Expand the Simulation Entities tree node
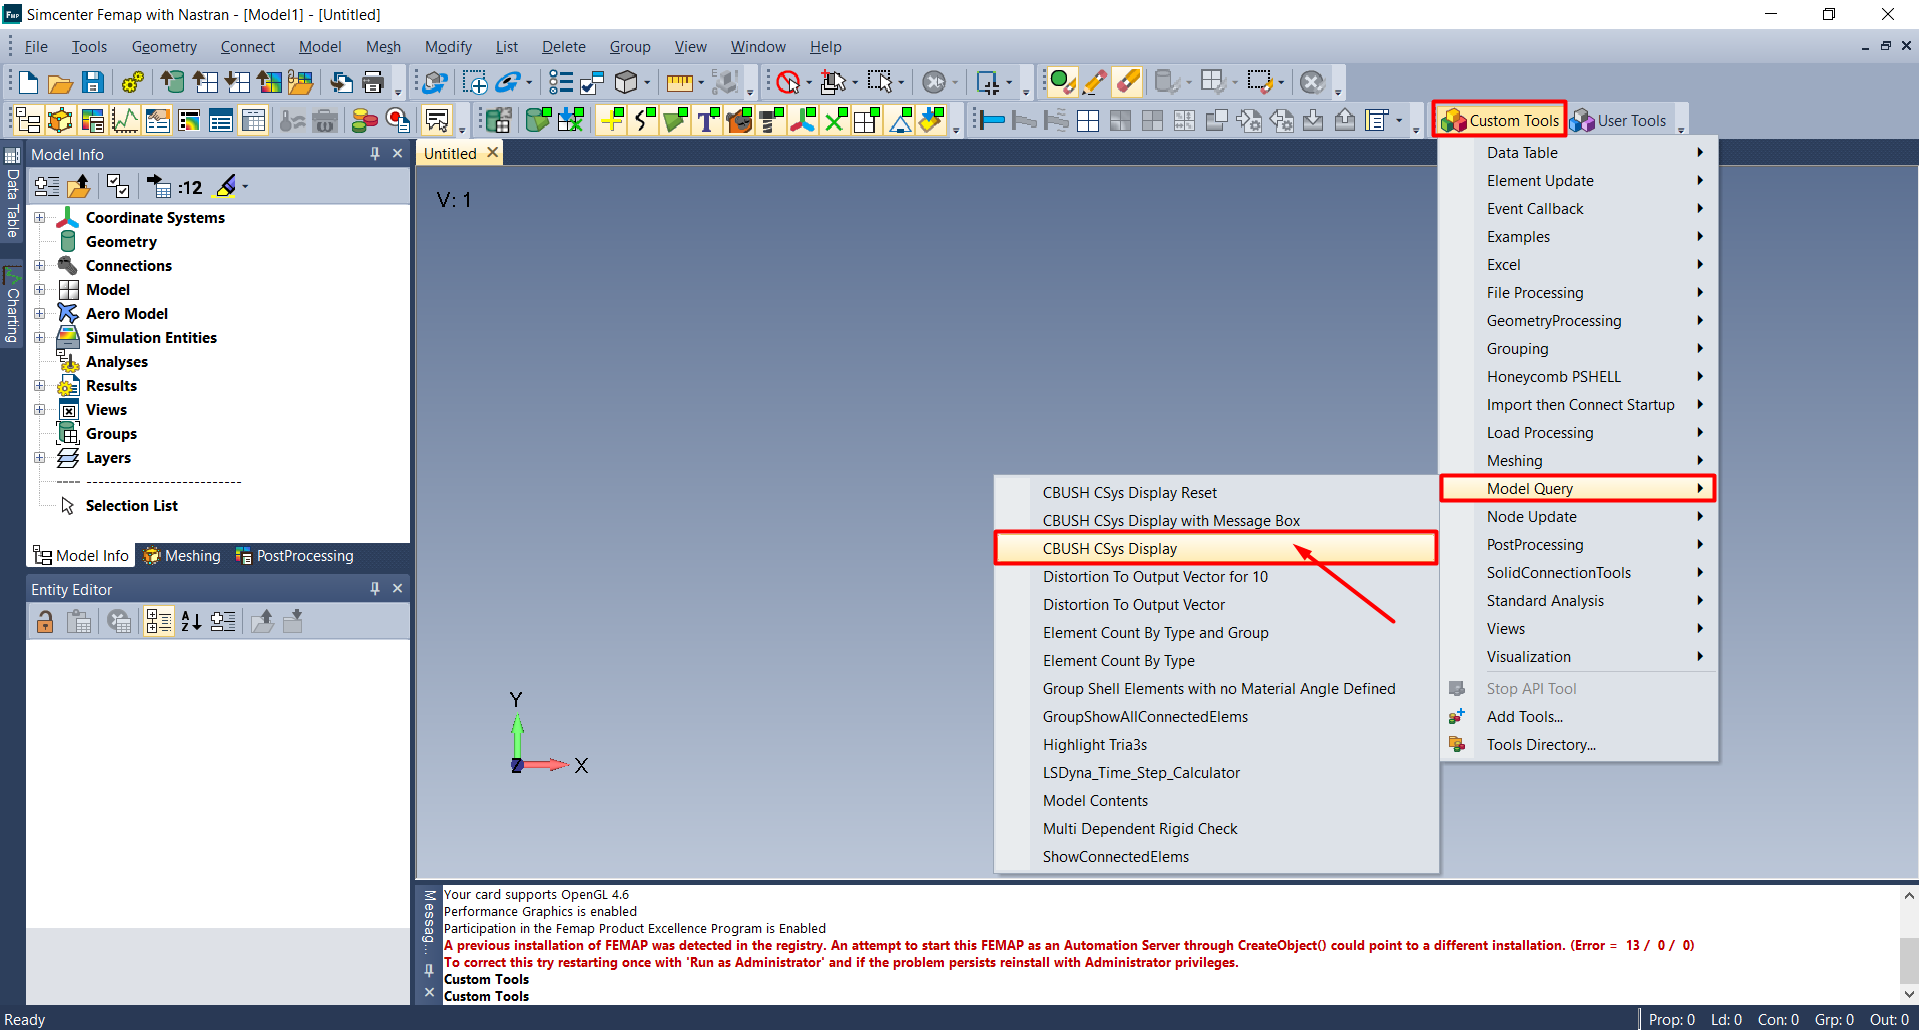1919x1030 pixels. (x=39, y=338)
